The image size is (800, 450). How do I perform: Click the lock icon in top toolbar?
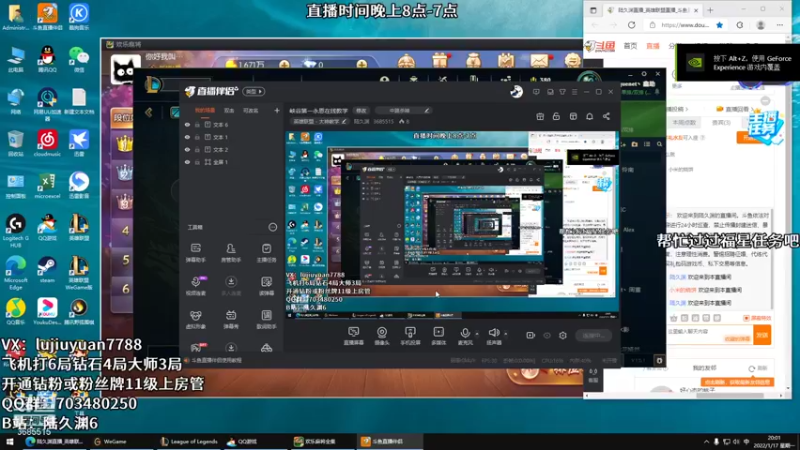(x=556, y=116)
